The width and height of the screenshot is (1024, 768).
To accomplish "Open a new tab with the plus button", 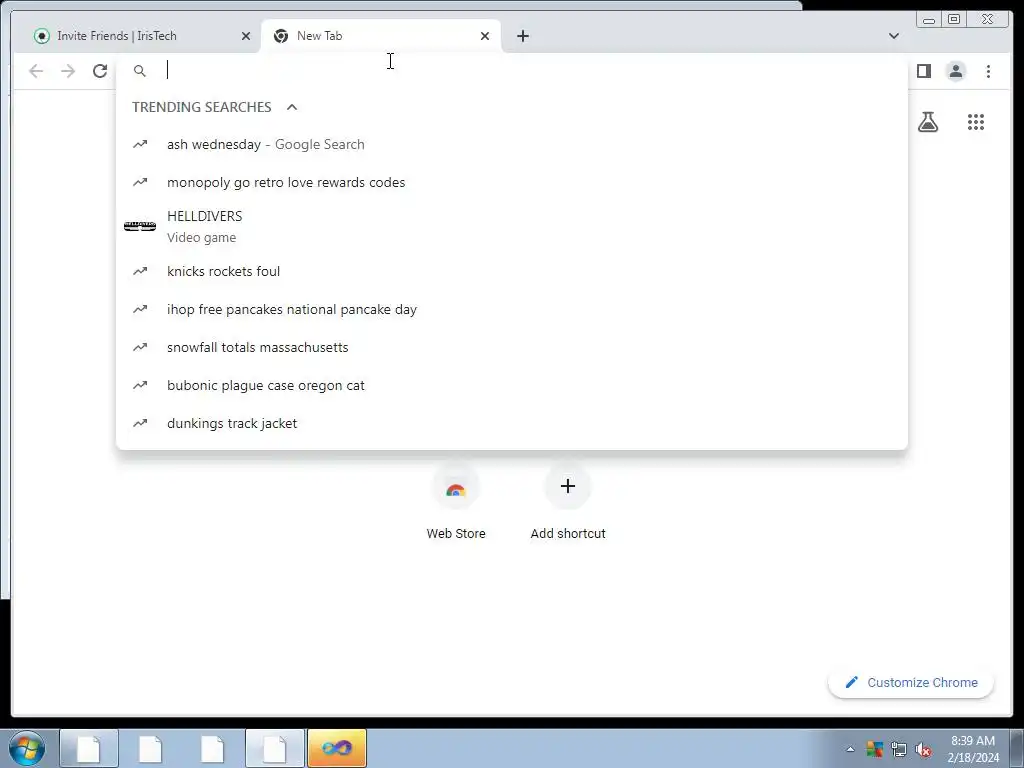I will [522, 36].
